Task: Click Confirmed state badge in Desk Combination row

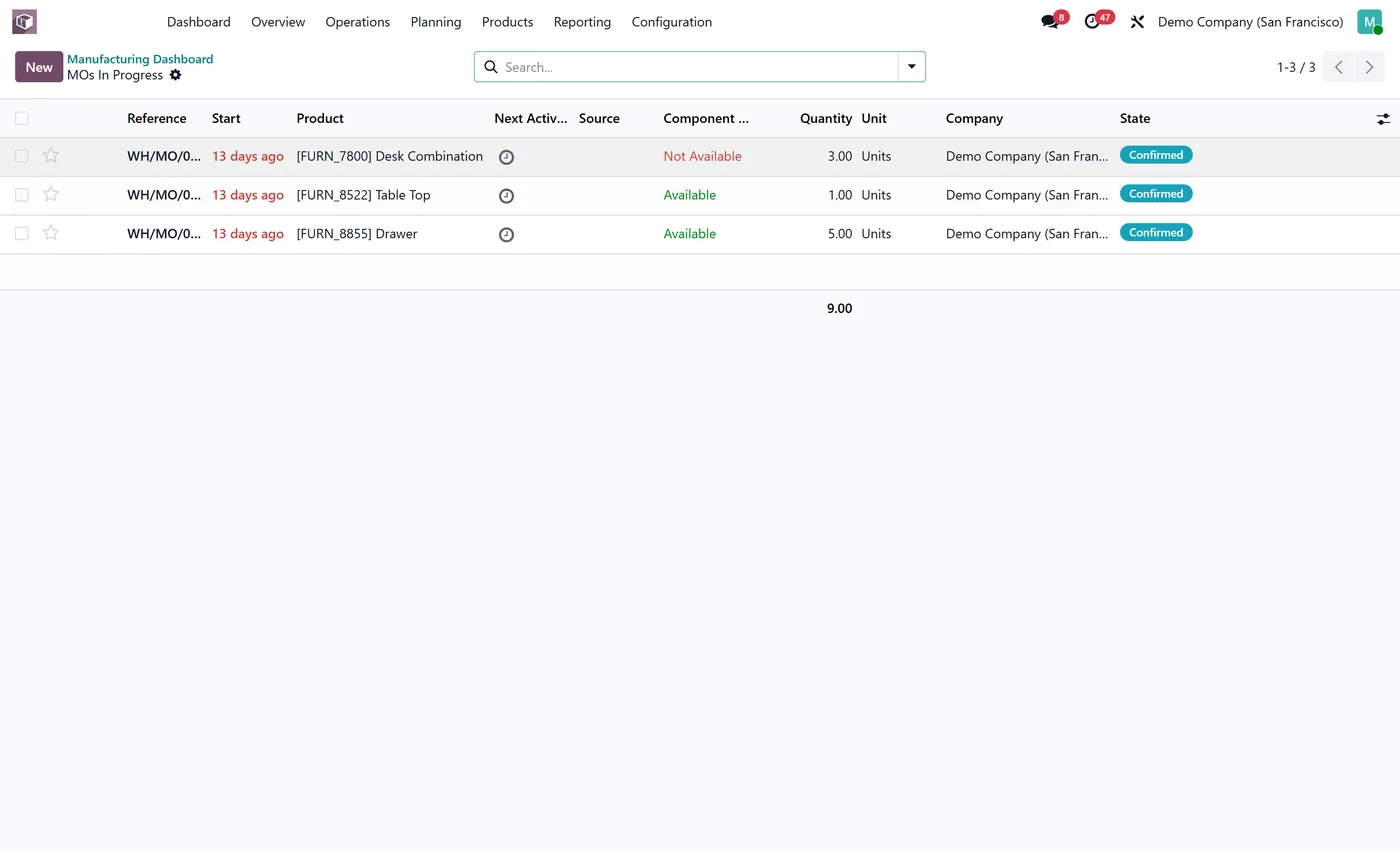Action: pyautogui.click(x=1156, y=155)
